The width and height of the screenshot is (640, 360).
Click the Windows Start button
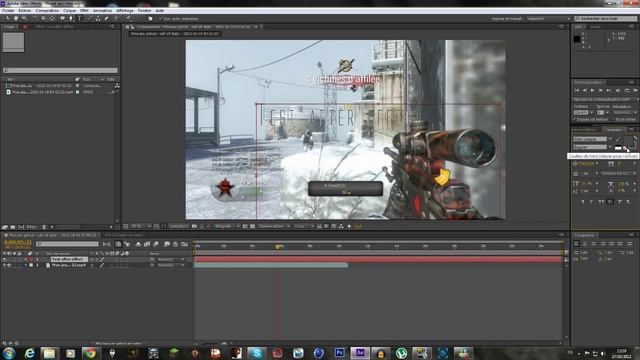(x=9, y=353)
